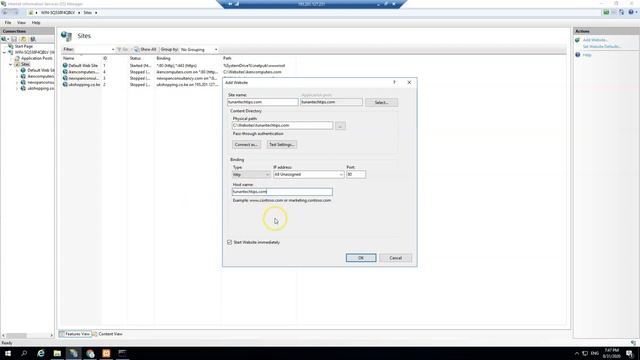Open the Help menu

(36, 23)
